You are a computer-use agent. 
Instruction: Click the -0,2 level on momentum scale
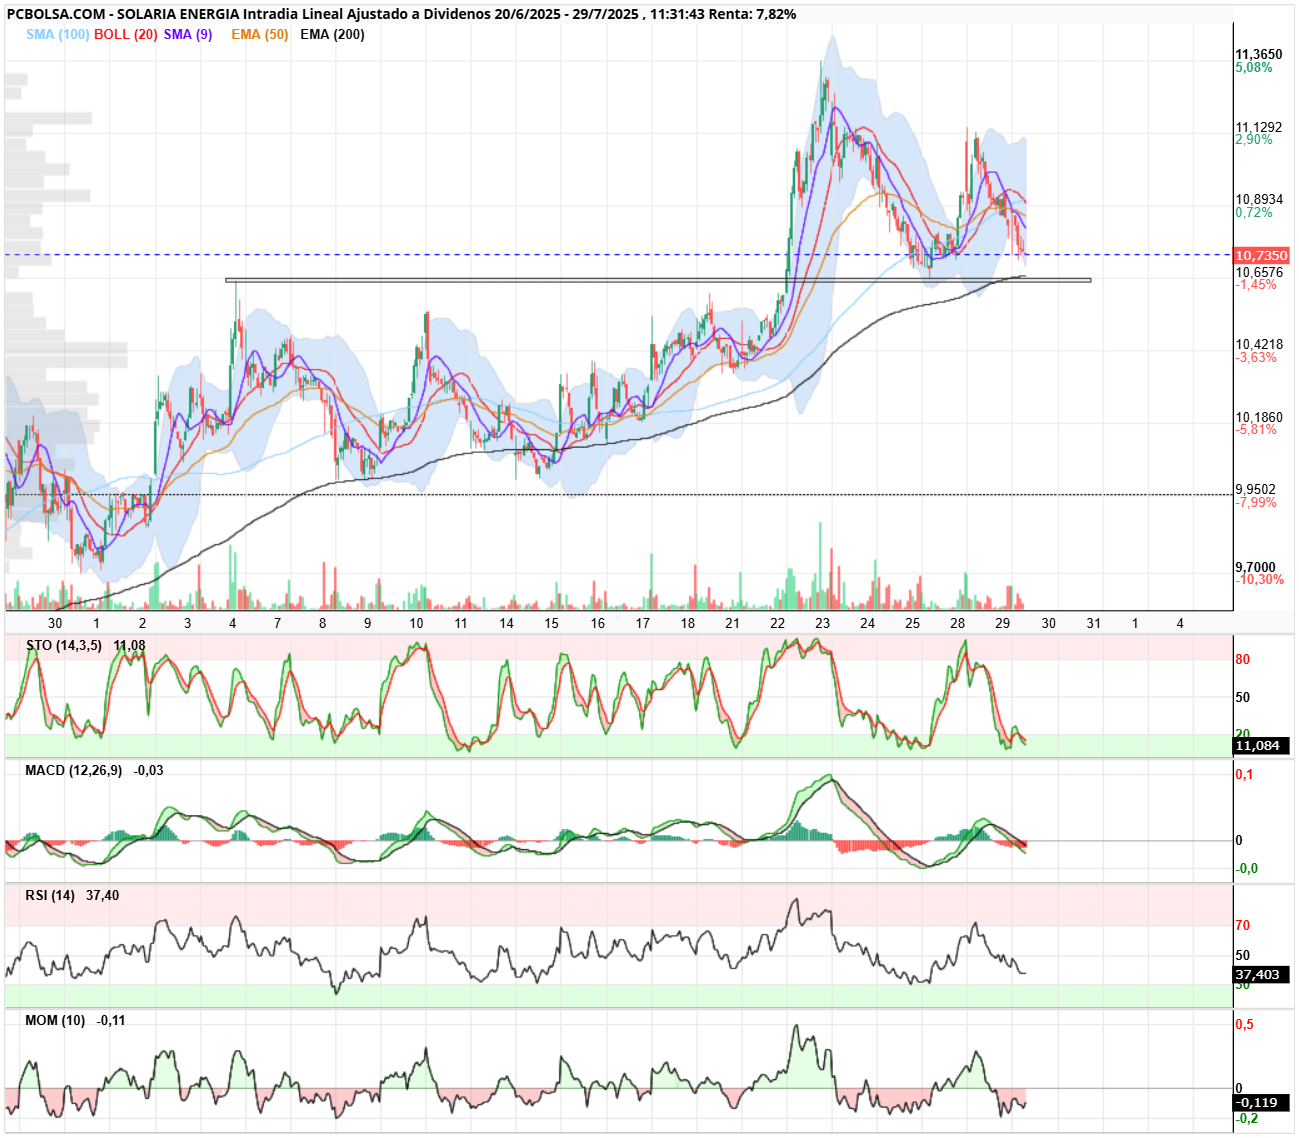1247,1118
